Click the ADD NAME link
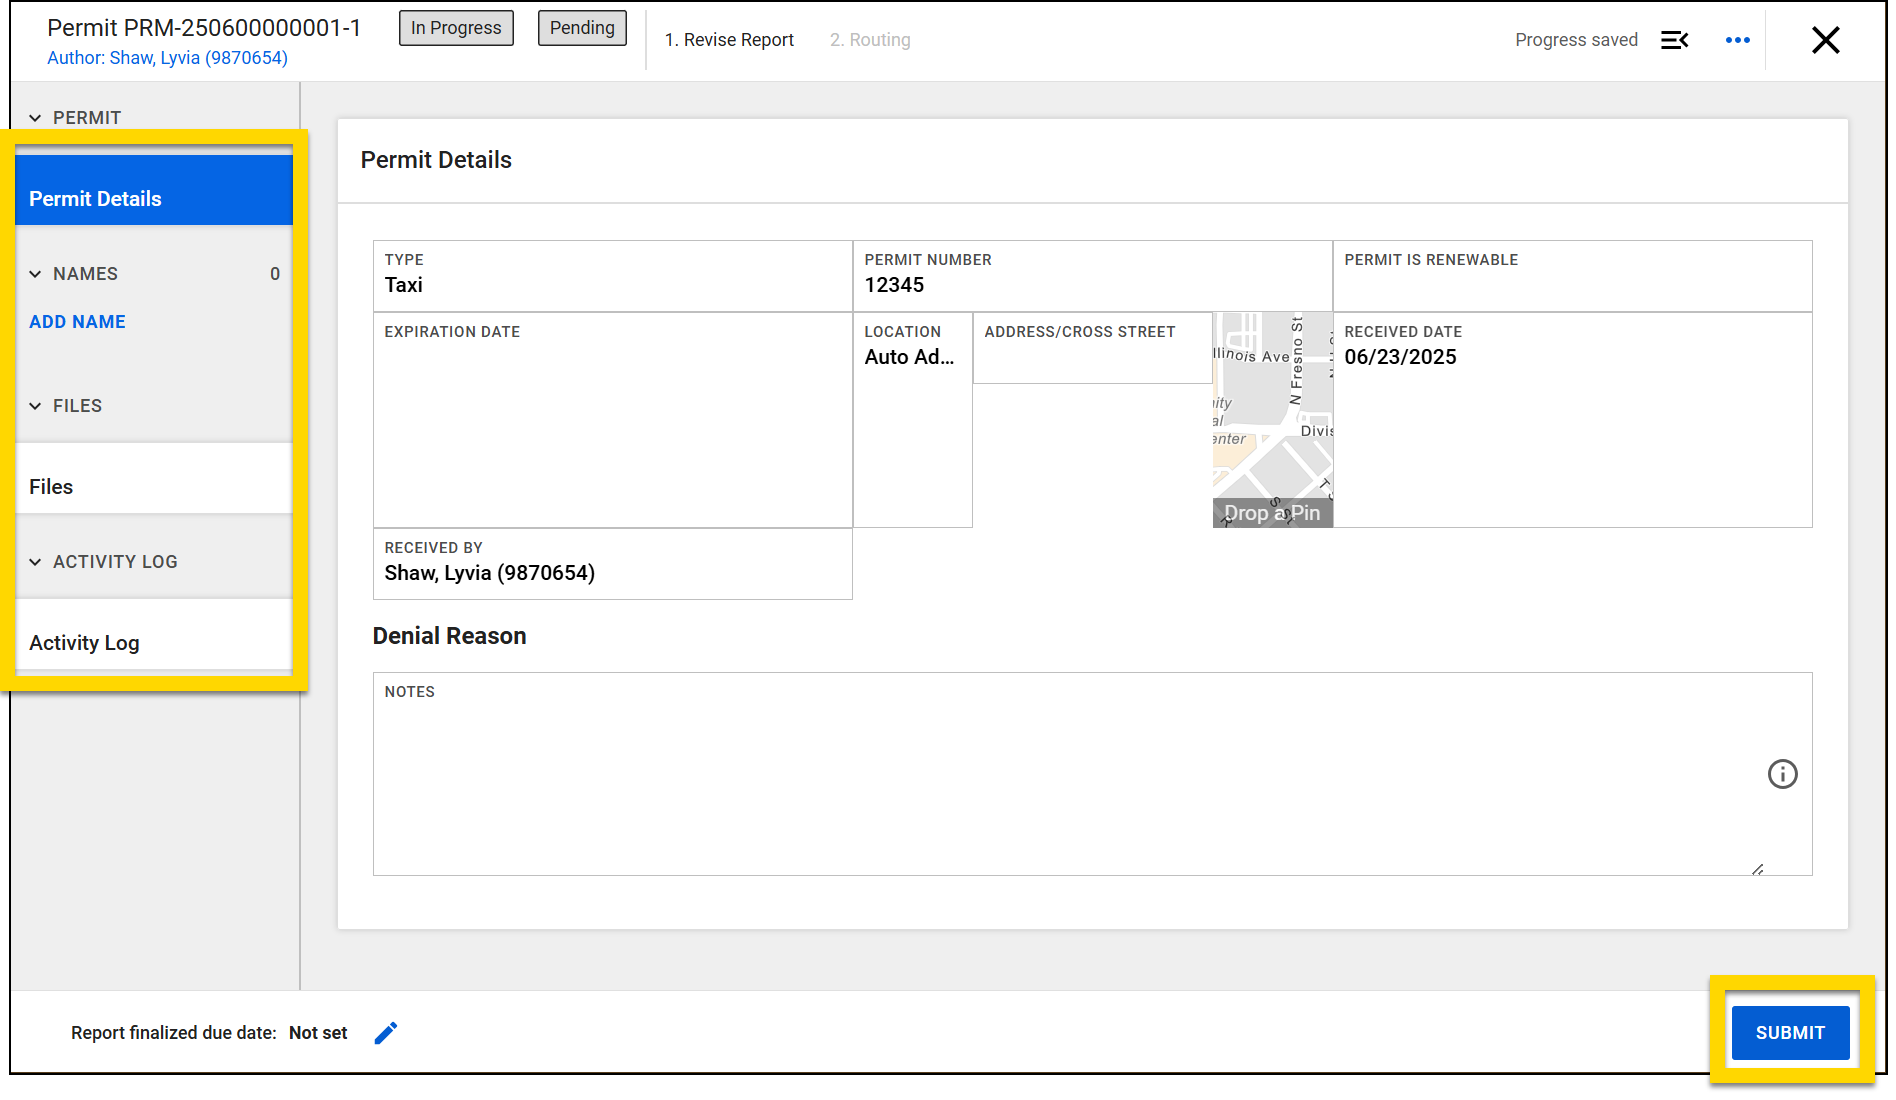The width and height of the screenshot is (1896, 1100). [x=77, y=322]
